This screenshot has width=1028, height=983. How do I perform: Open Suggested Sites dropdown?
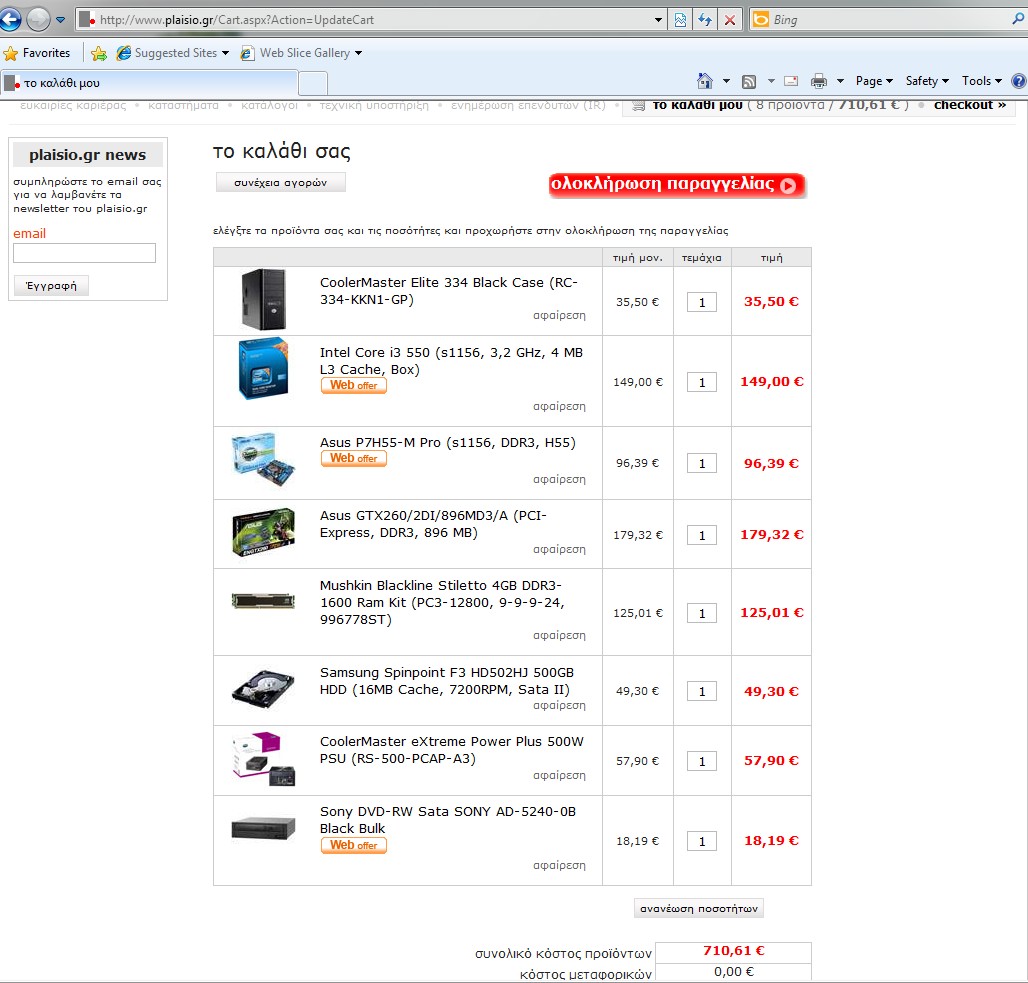[172, 53]
